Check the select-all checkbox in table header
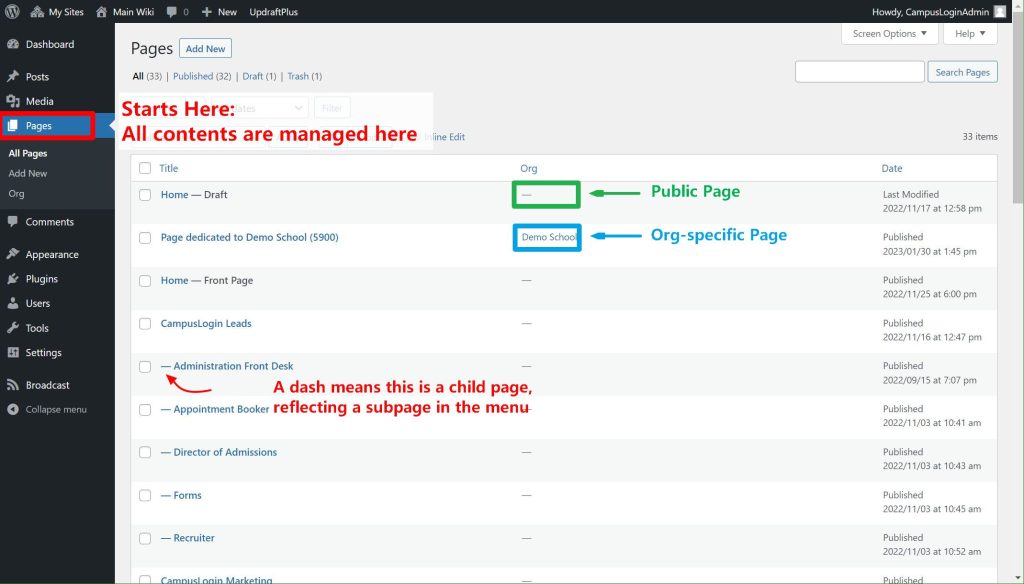Image resolution: width=1024 pixels, height=584 pixels. (145, 168)
